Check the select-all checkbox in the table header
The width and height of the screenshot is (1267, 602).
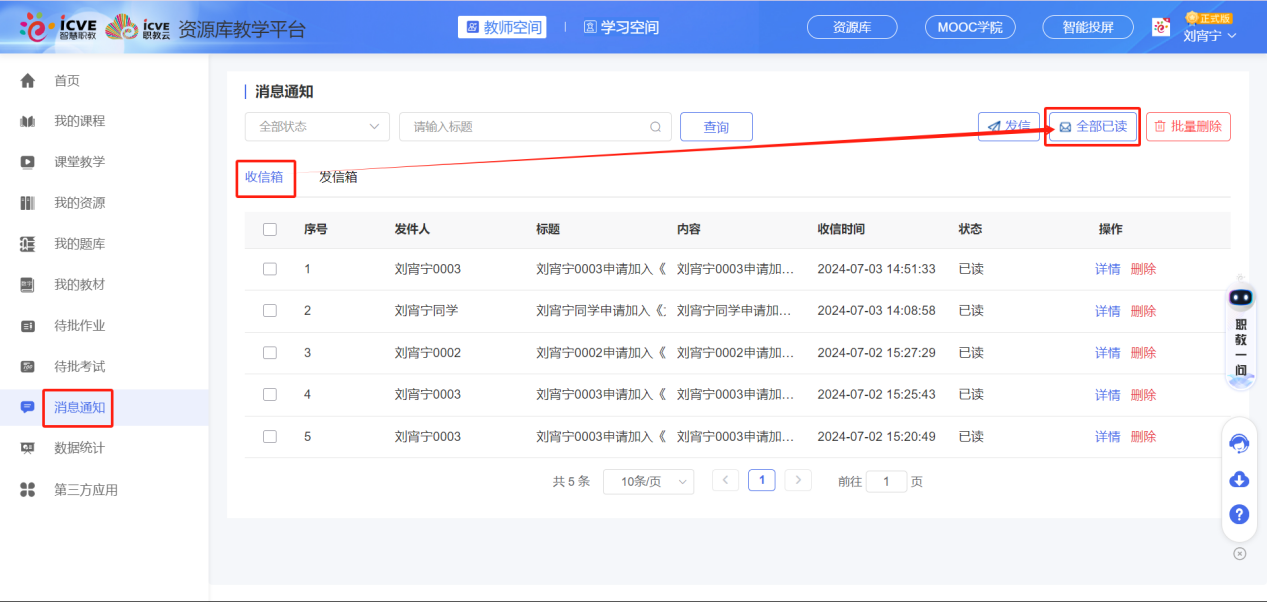(268, 229)
